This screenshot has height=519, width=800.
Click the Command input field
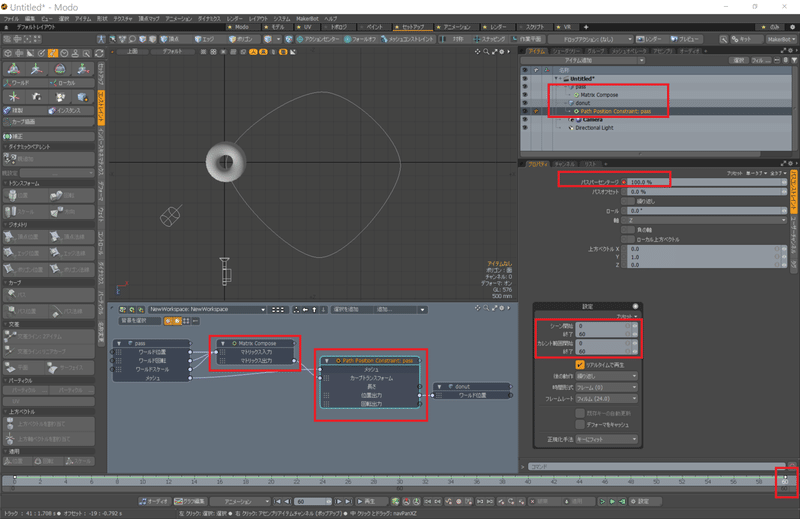pos(655,466)
